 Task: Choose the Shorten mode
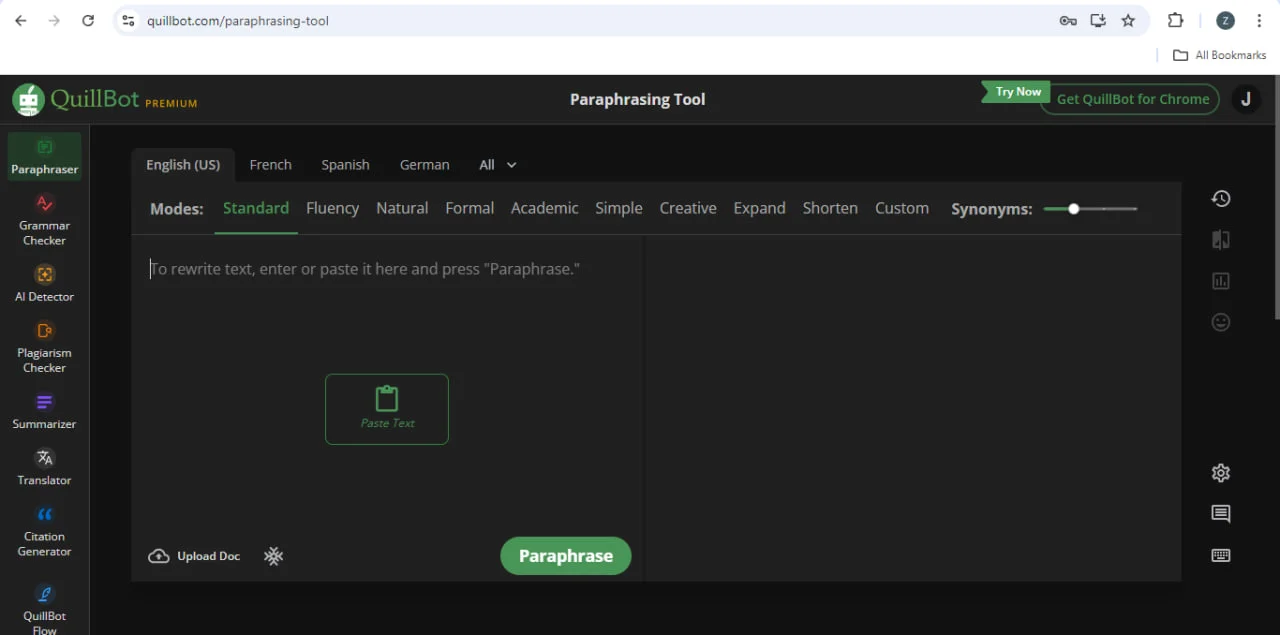pos(830,208)
